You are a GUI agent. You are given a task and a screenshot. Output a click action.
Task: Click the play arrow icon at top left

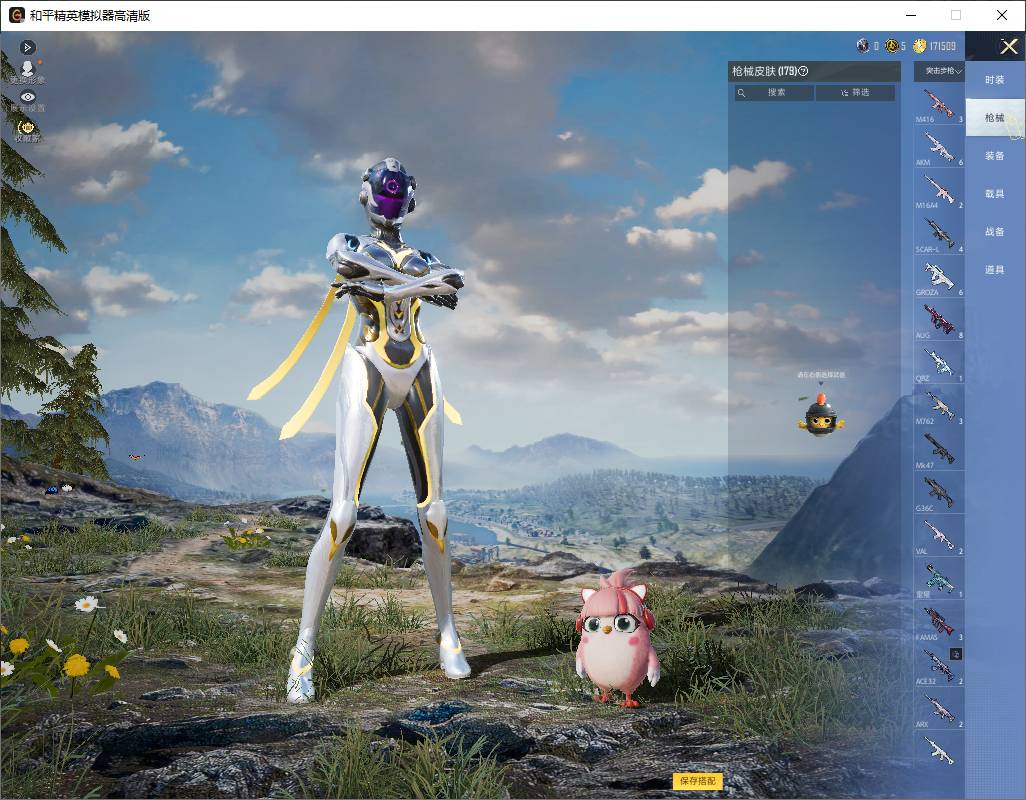[27, 47]
